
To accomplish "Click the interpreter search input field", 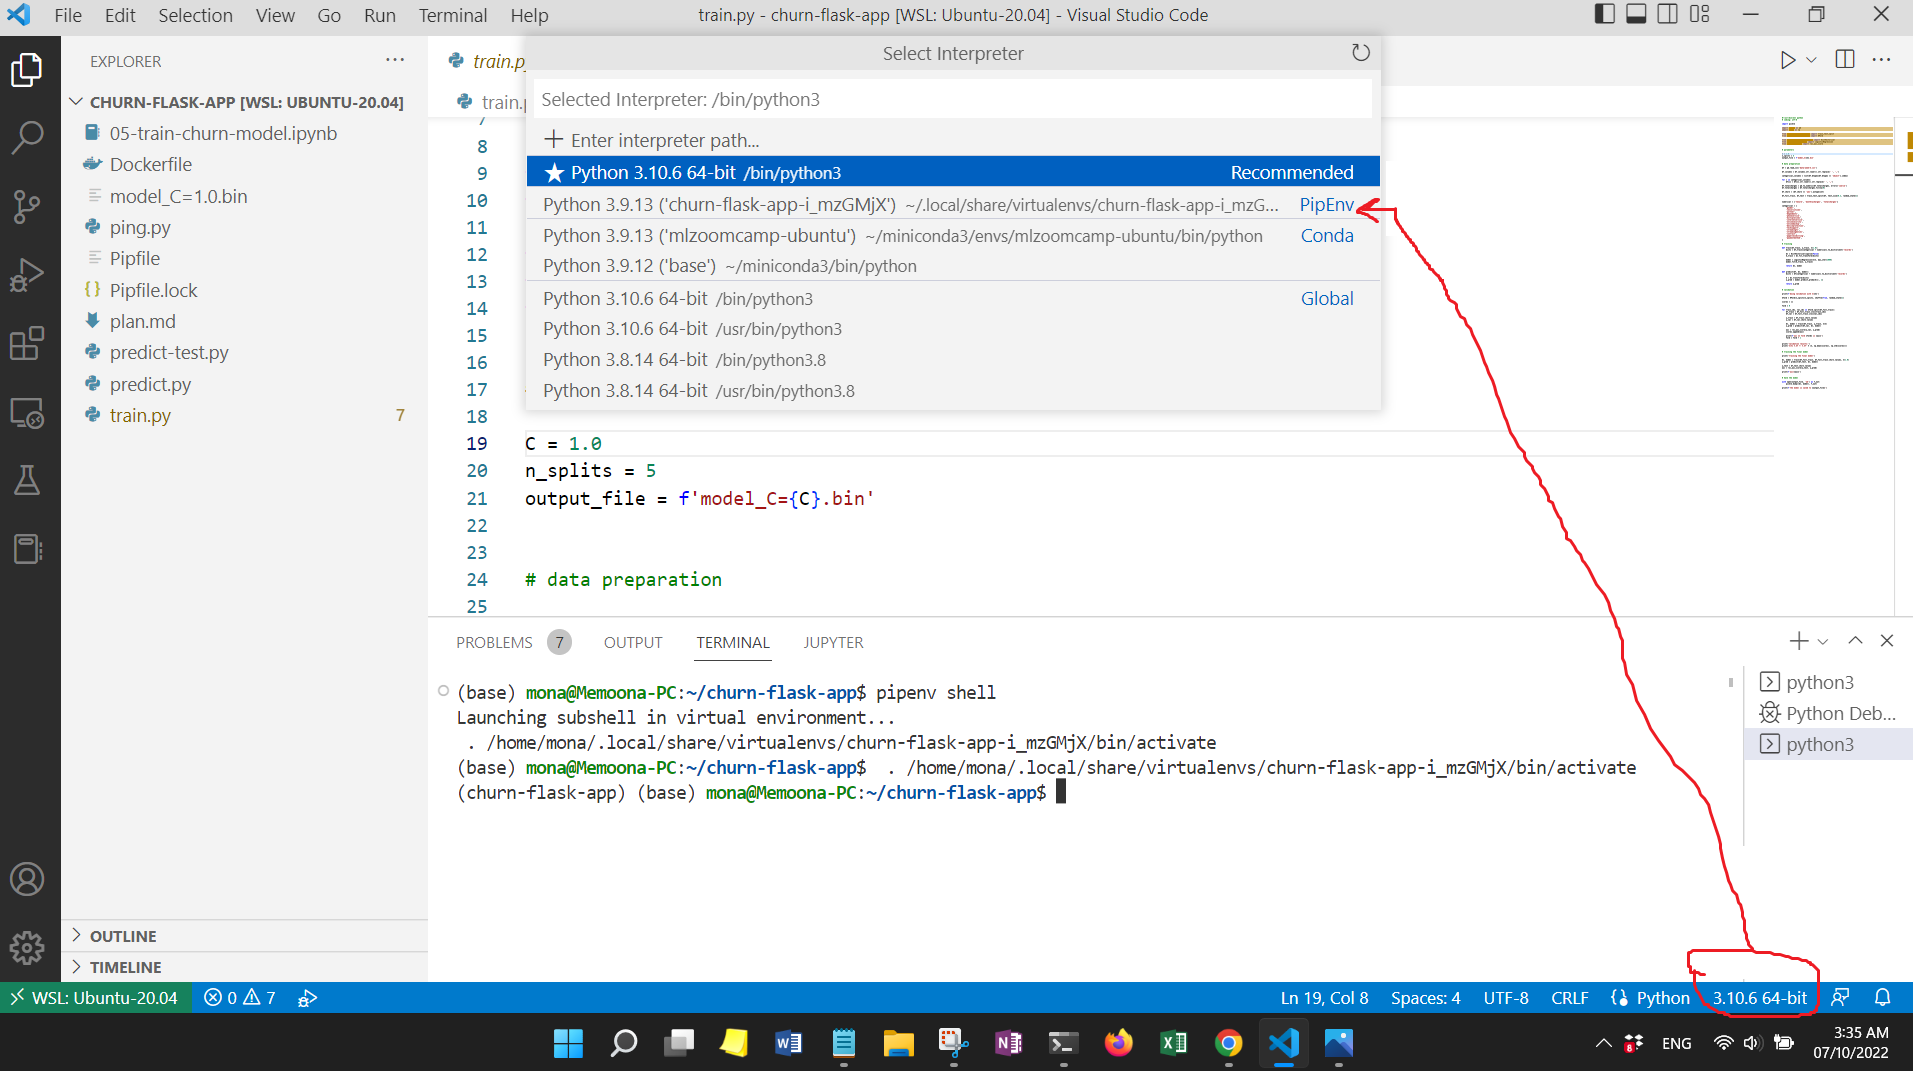I will pyautogui.click(x=953, y=99).
